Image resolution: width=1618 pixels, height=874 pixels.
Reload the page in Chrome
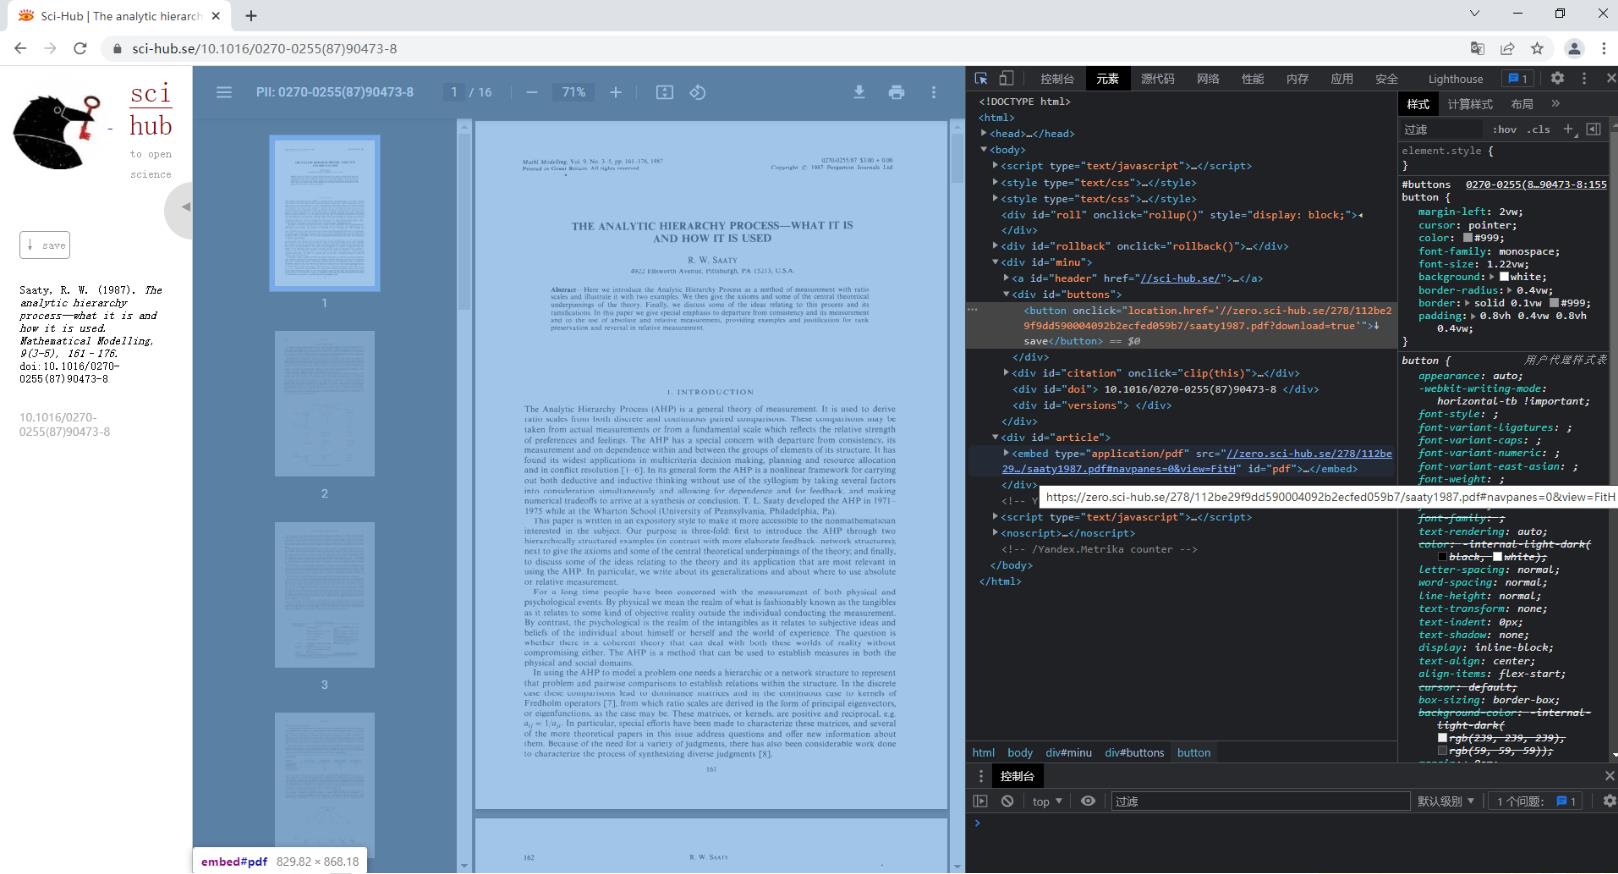(80, 48)
